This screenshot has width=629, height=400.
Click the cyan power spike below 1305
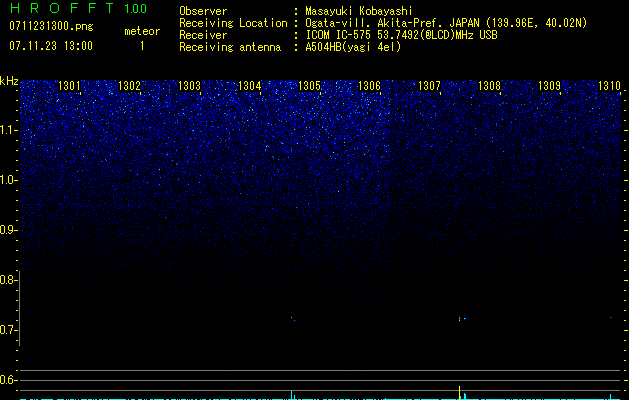point(292,394)
